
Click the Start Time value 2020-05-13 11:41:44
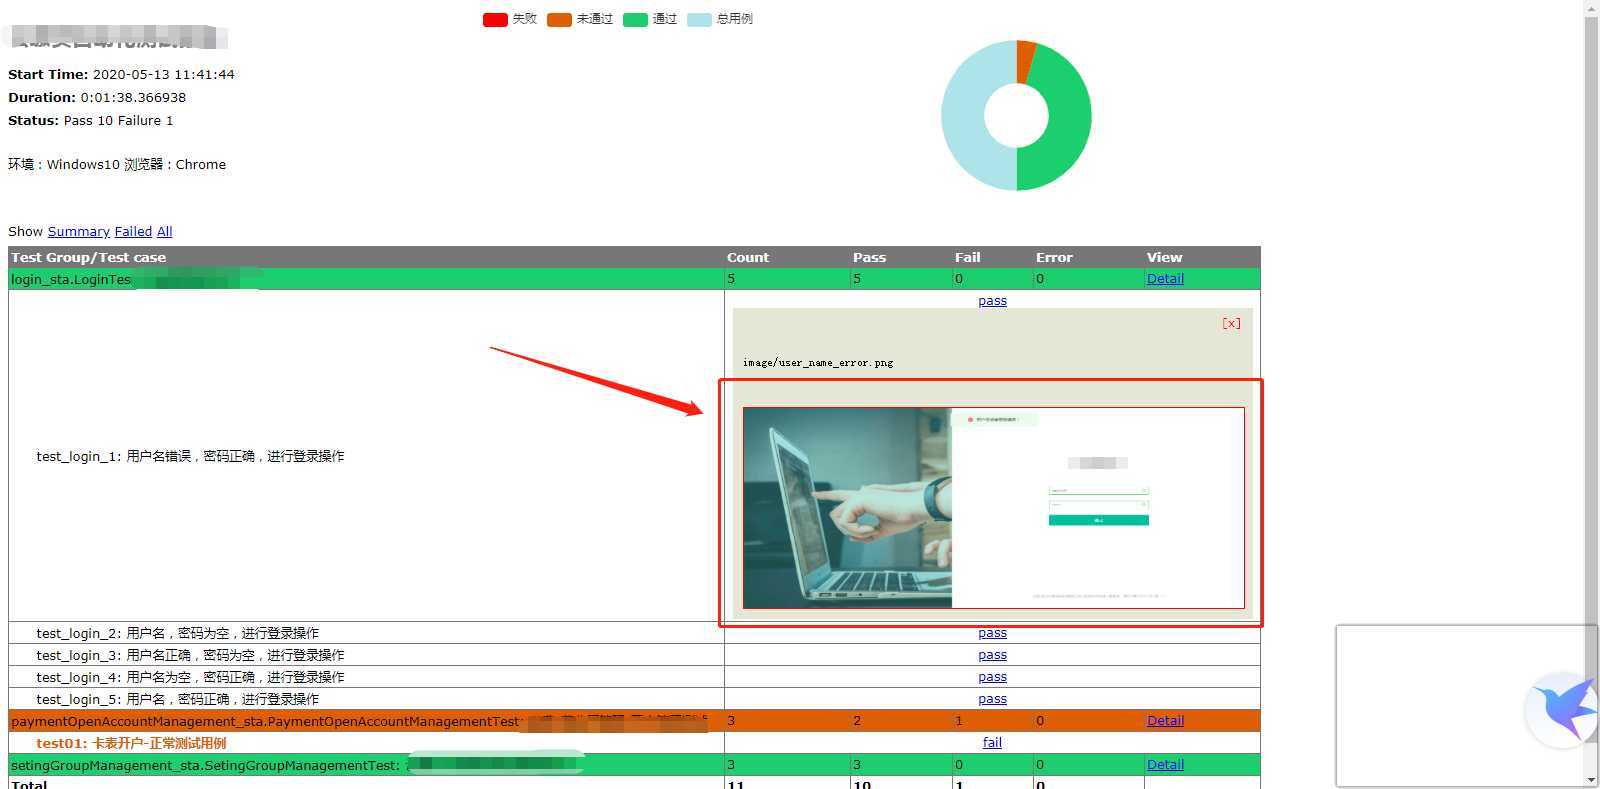[164, 74]
